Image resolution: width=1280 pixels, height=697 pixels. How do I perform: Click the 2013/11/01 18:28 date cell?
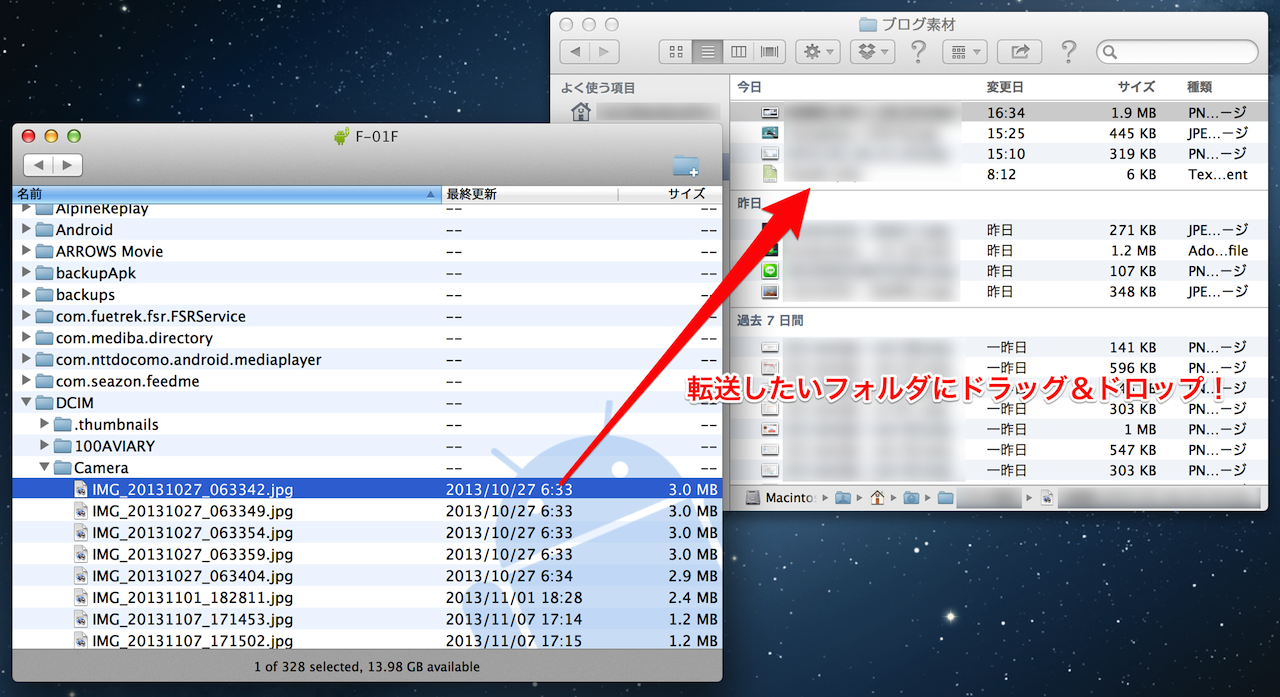tap(514, 598)
